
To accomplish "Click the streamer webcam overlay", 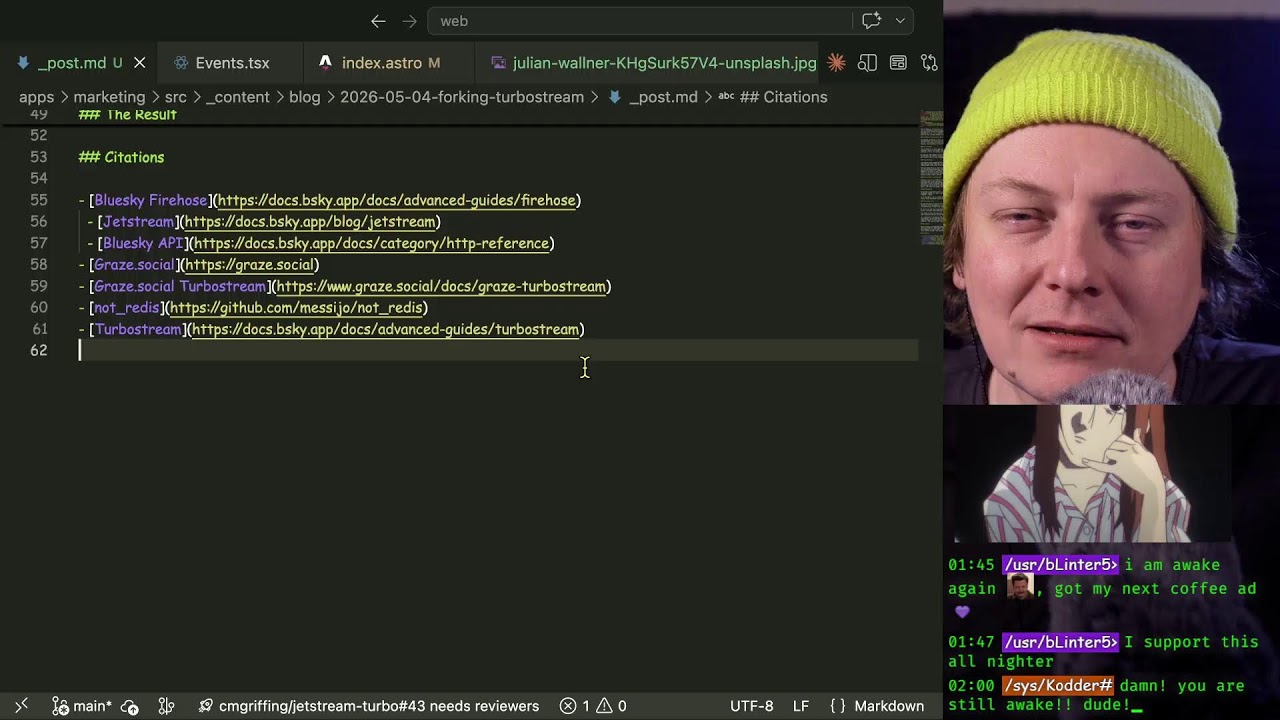I will [x=1111, y=202].
